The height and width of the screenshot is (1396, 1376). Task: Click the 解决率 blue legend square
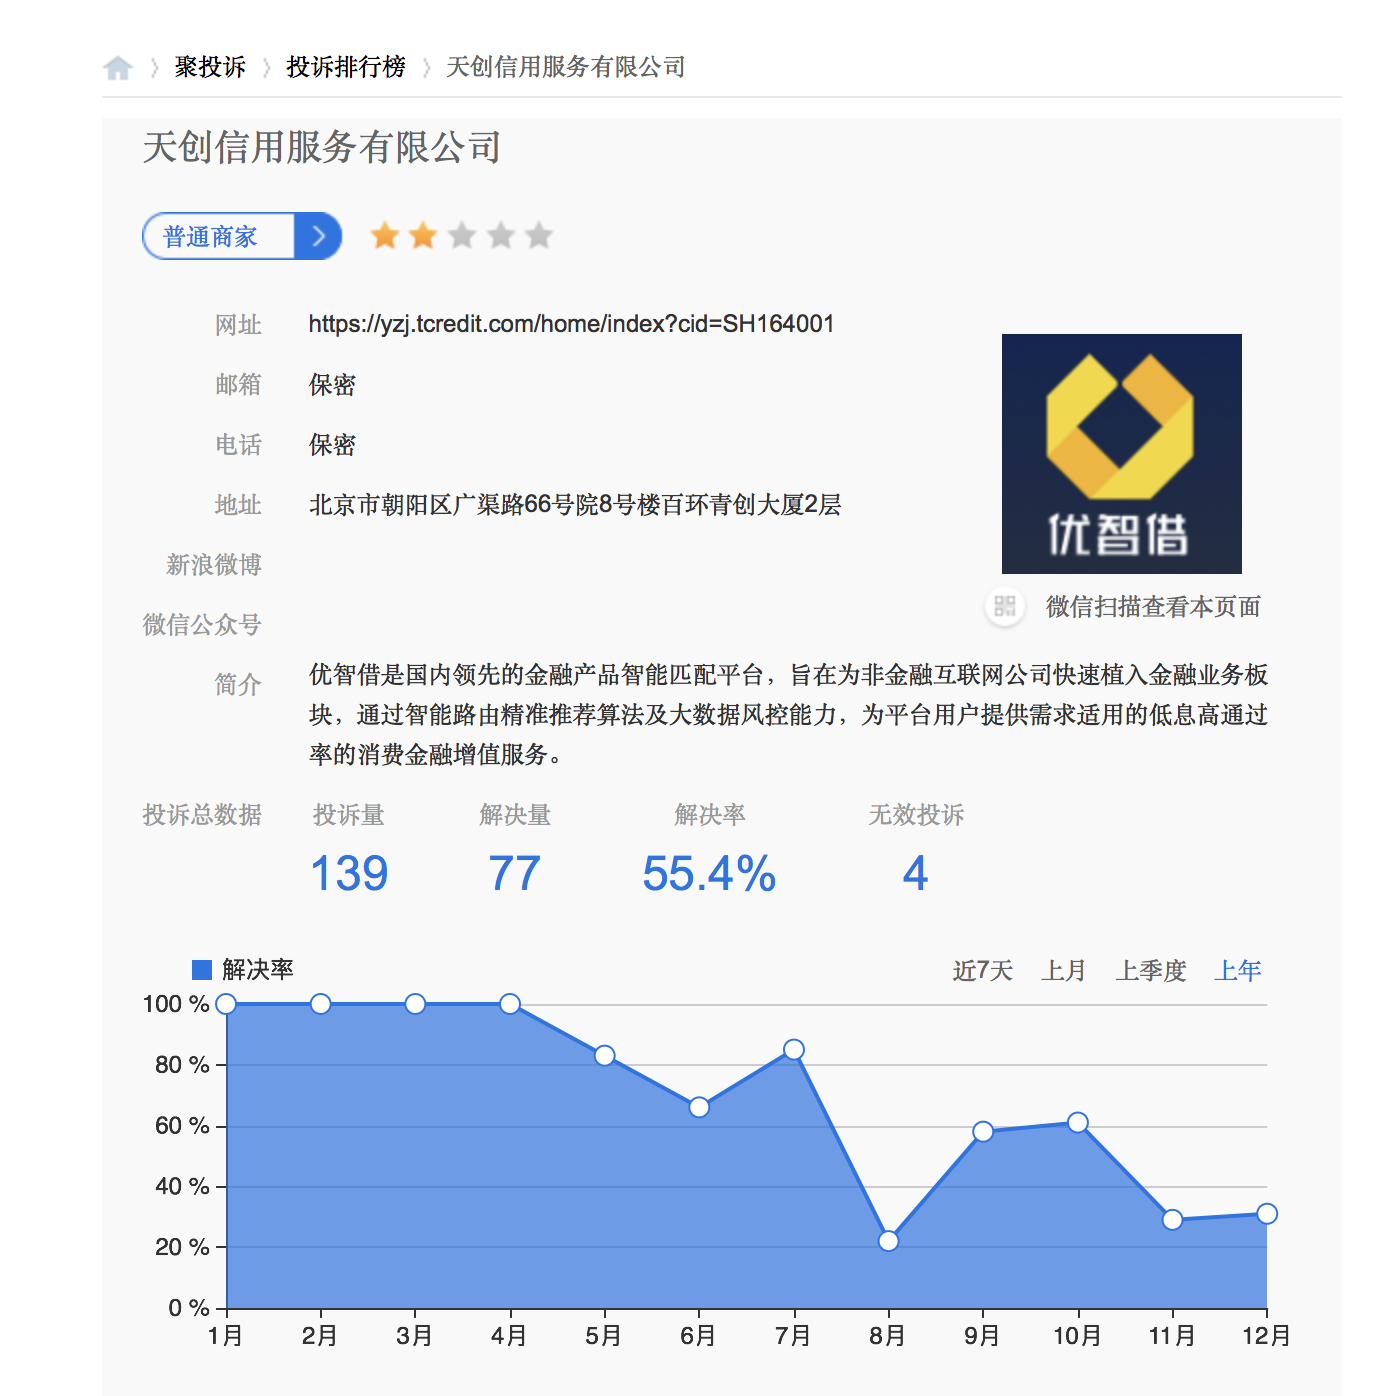point(201,968)
